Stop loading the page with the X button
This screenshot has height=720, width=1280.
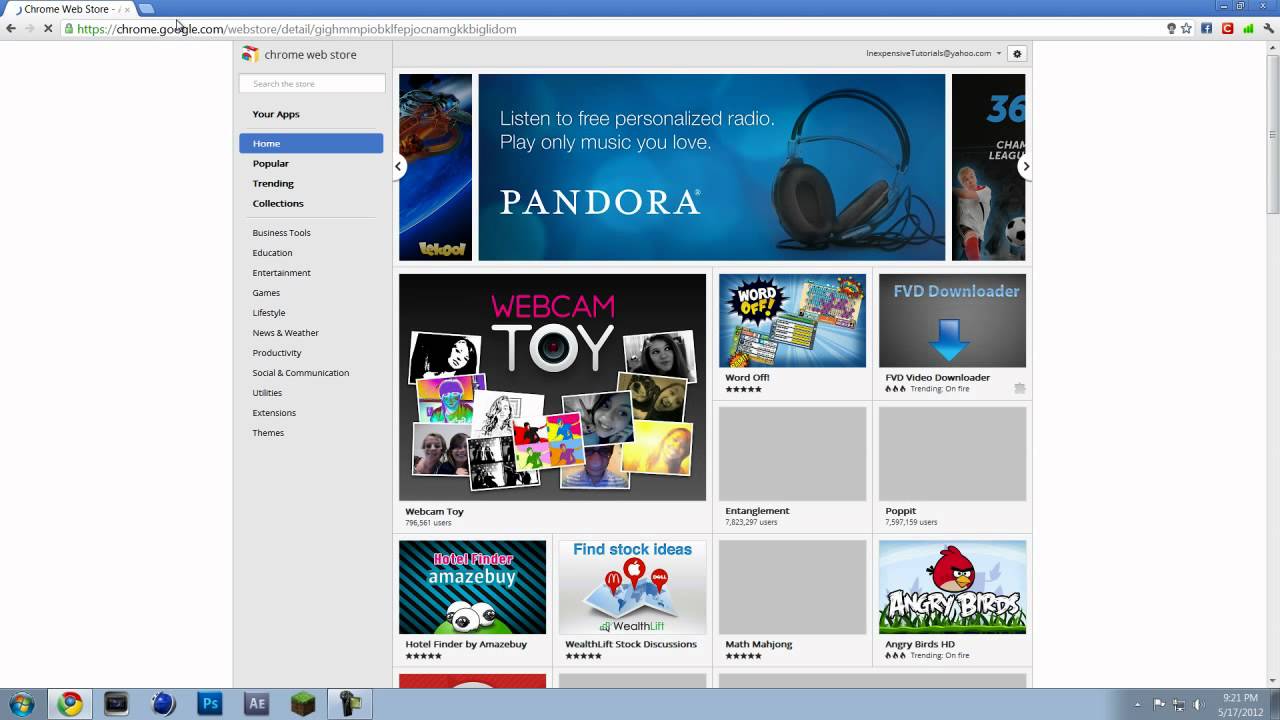(48, 29)
